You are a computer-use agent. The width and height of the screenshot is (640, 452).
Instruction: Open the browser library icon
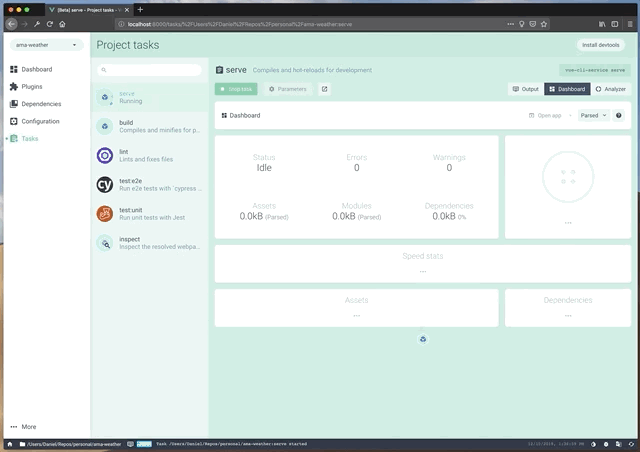point(602,24)
